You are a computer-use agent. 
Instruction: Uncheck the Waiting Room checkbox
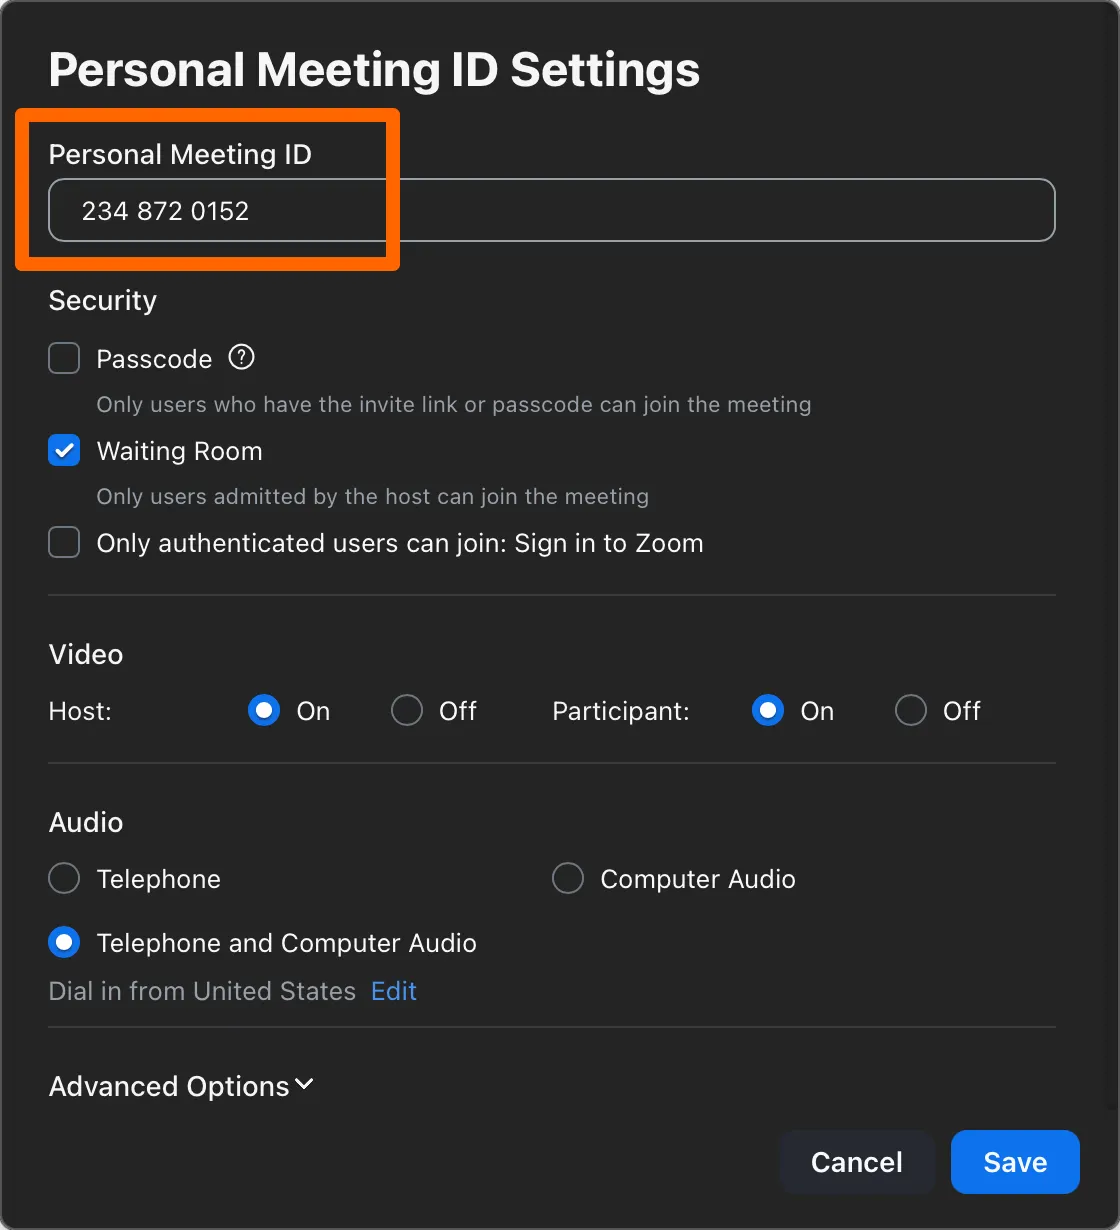pos(64,451)
